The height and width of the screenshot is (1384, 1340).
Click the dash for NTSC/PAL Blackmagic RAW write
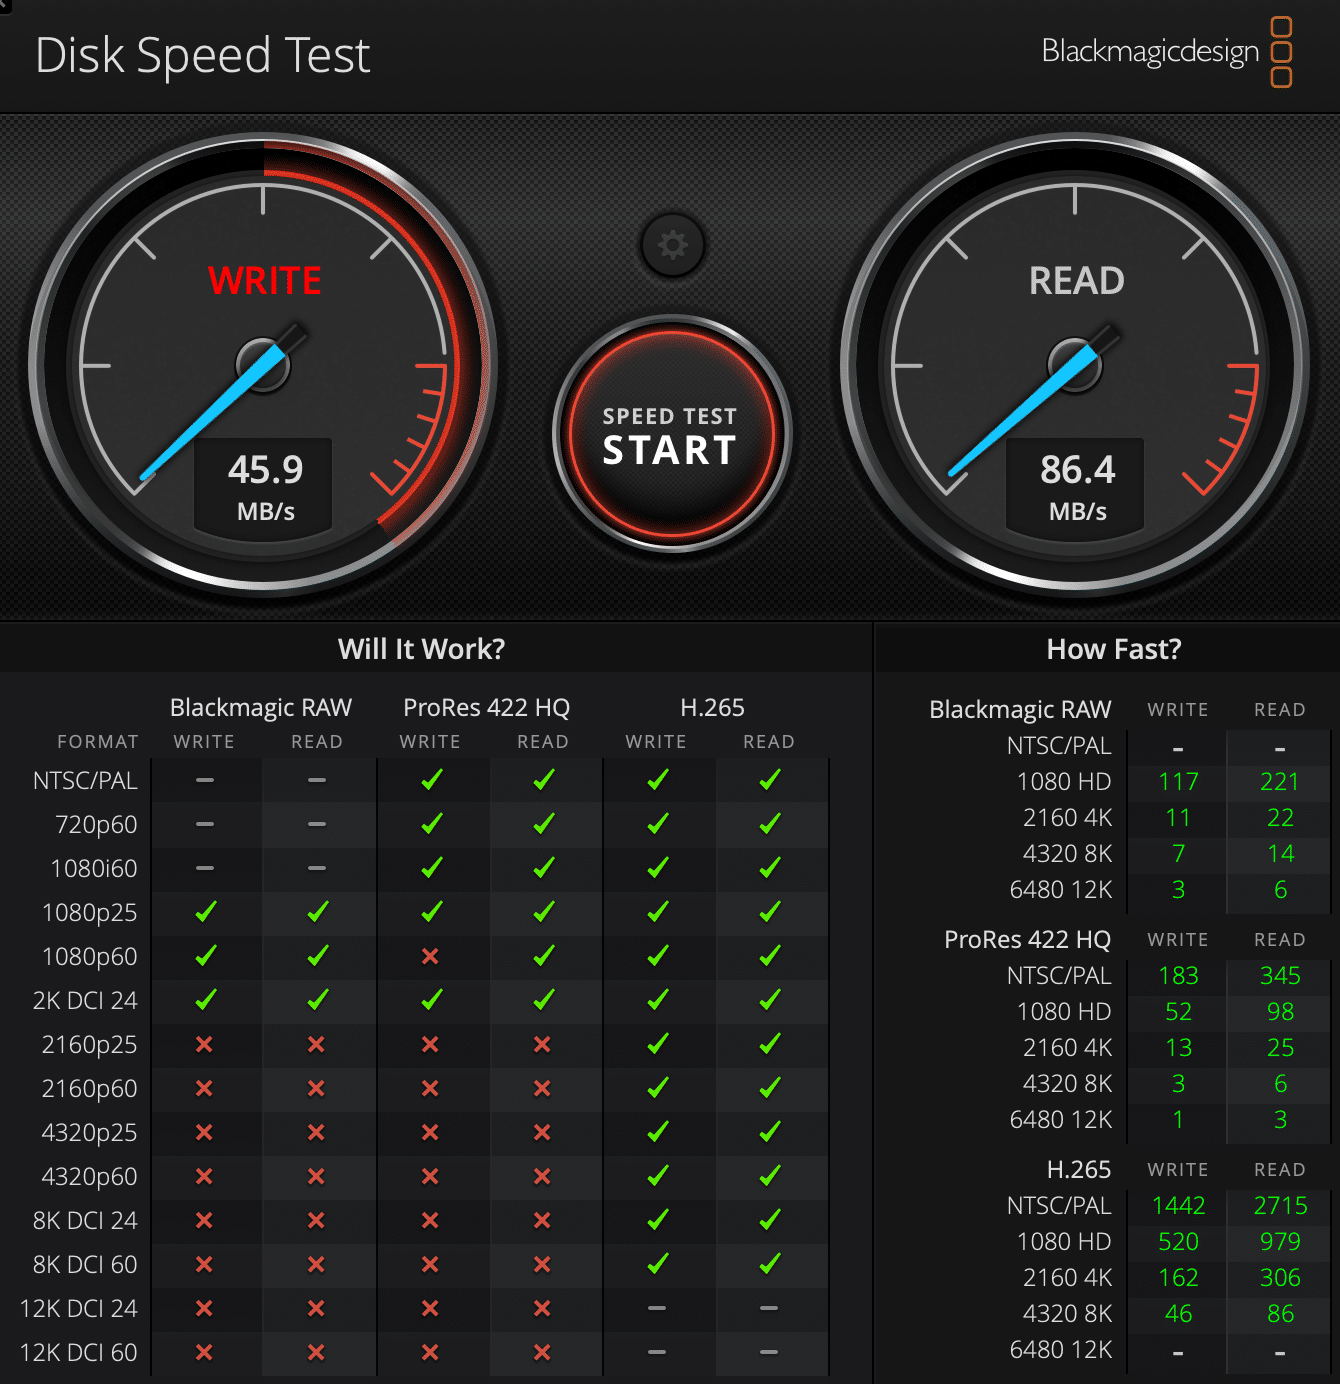pos(205,780)
